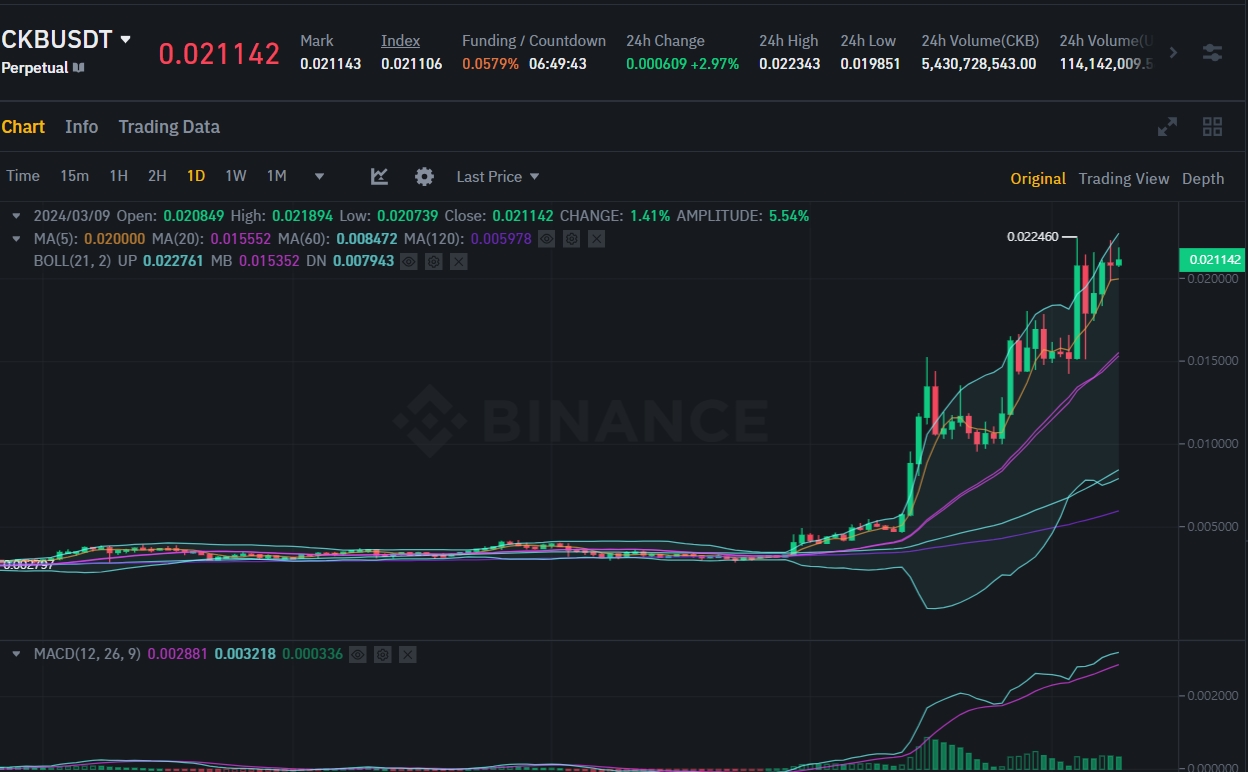Click the 24h Volume(CKB) value 5,430,728,543.00

pyautogui.click(x=978, y=64)
